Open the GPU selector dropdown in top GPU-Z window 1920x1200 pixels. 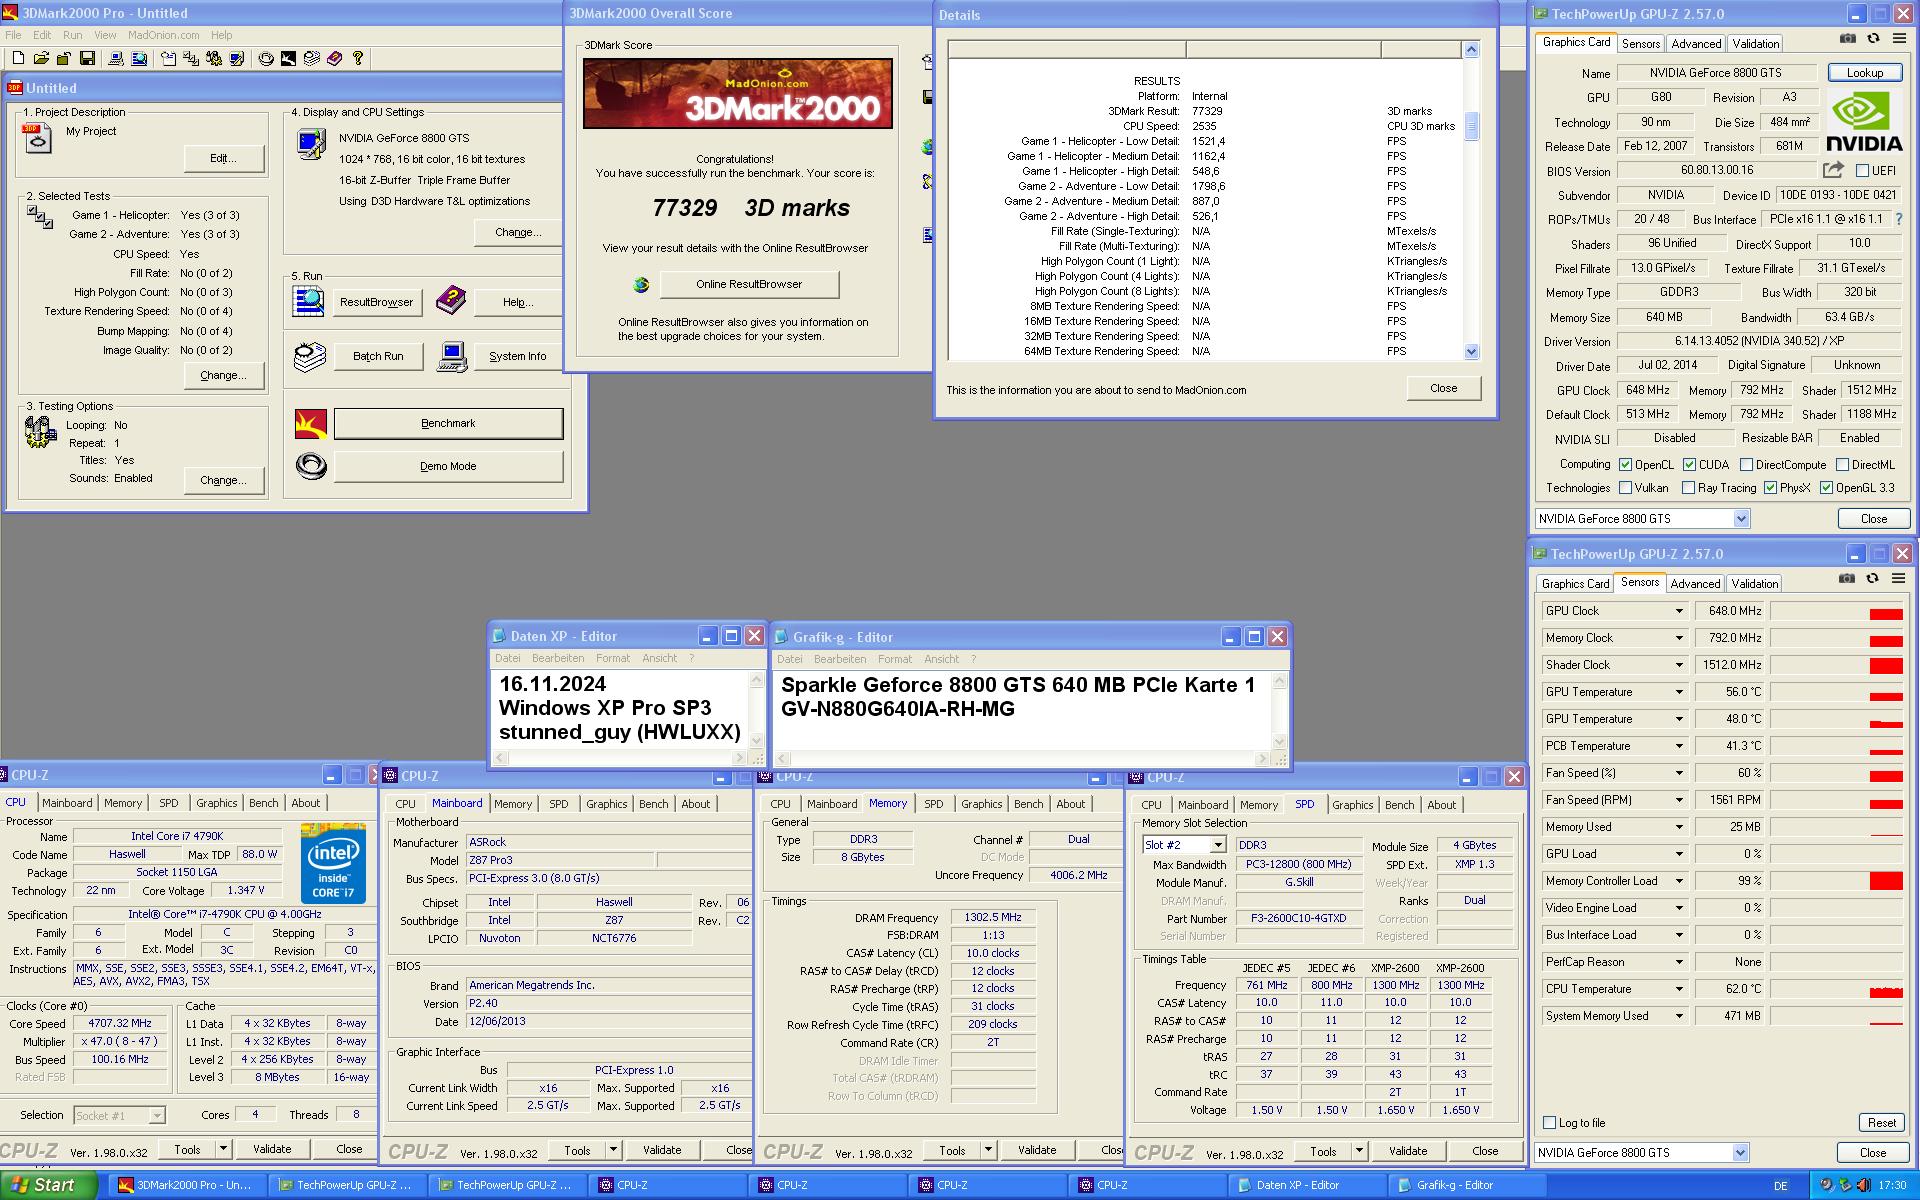[1741, 518]
